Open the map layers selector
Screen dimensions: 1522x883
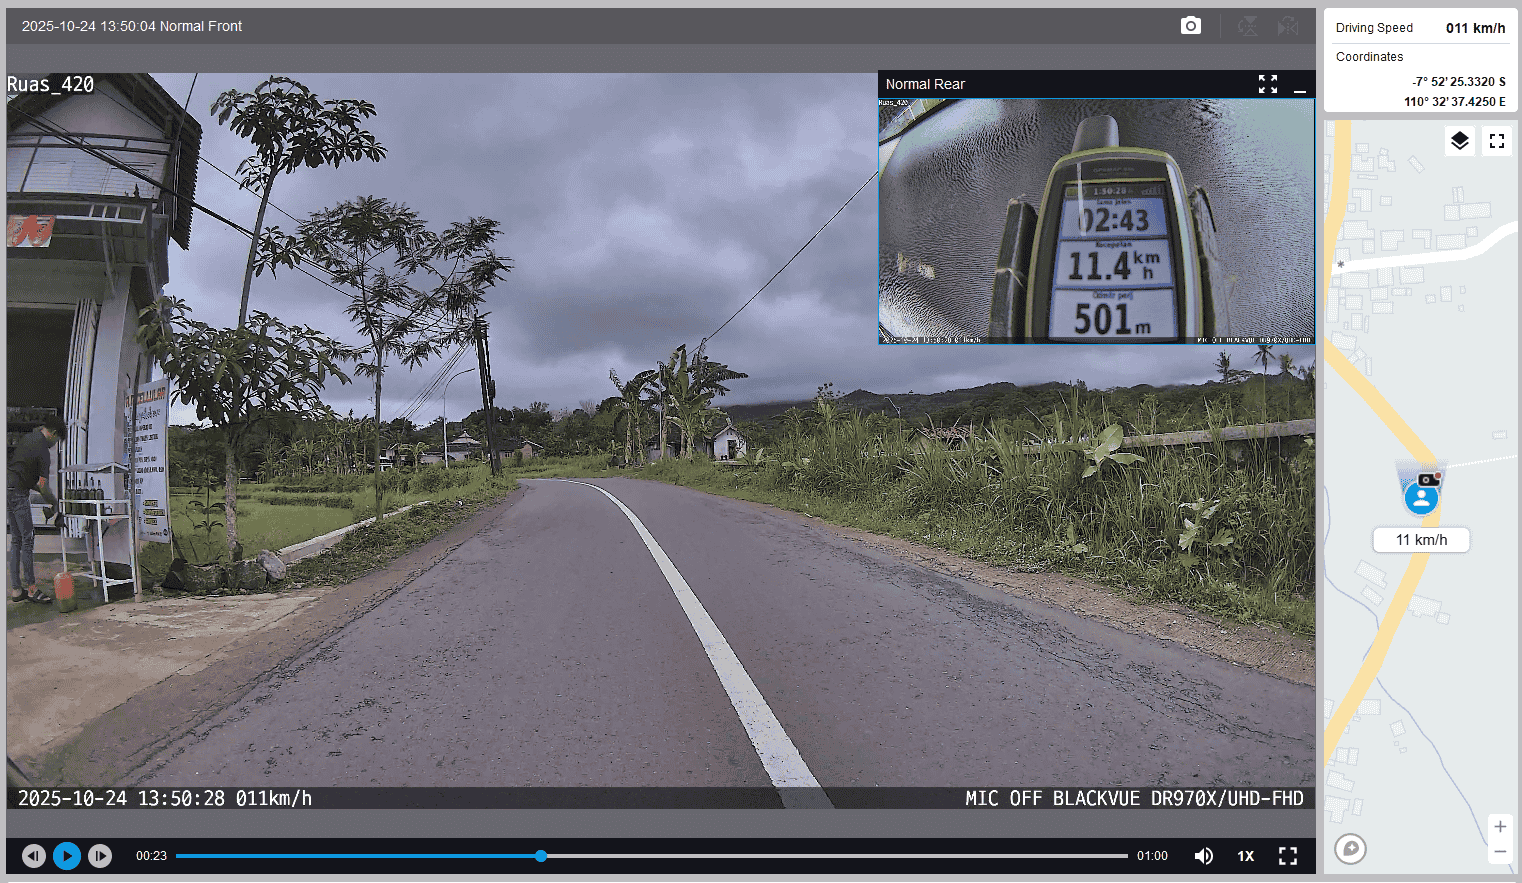tap(1460, 141)
